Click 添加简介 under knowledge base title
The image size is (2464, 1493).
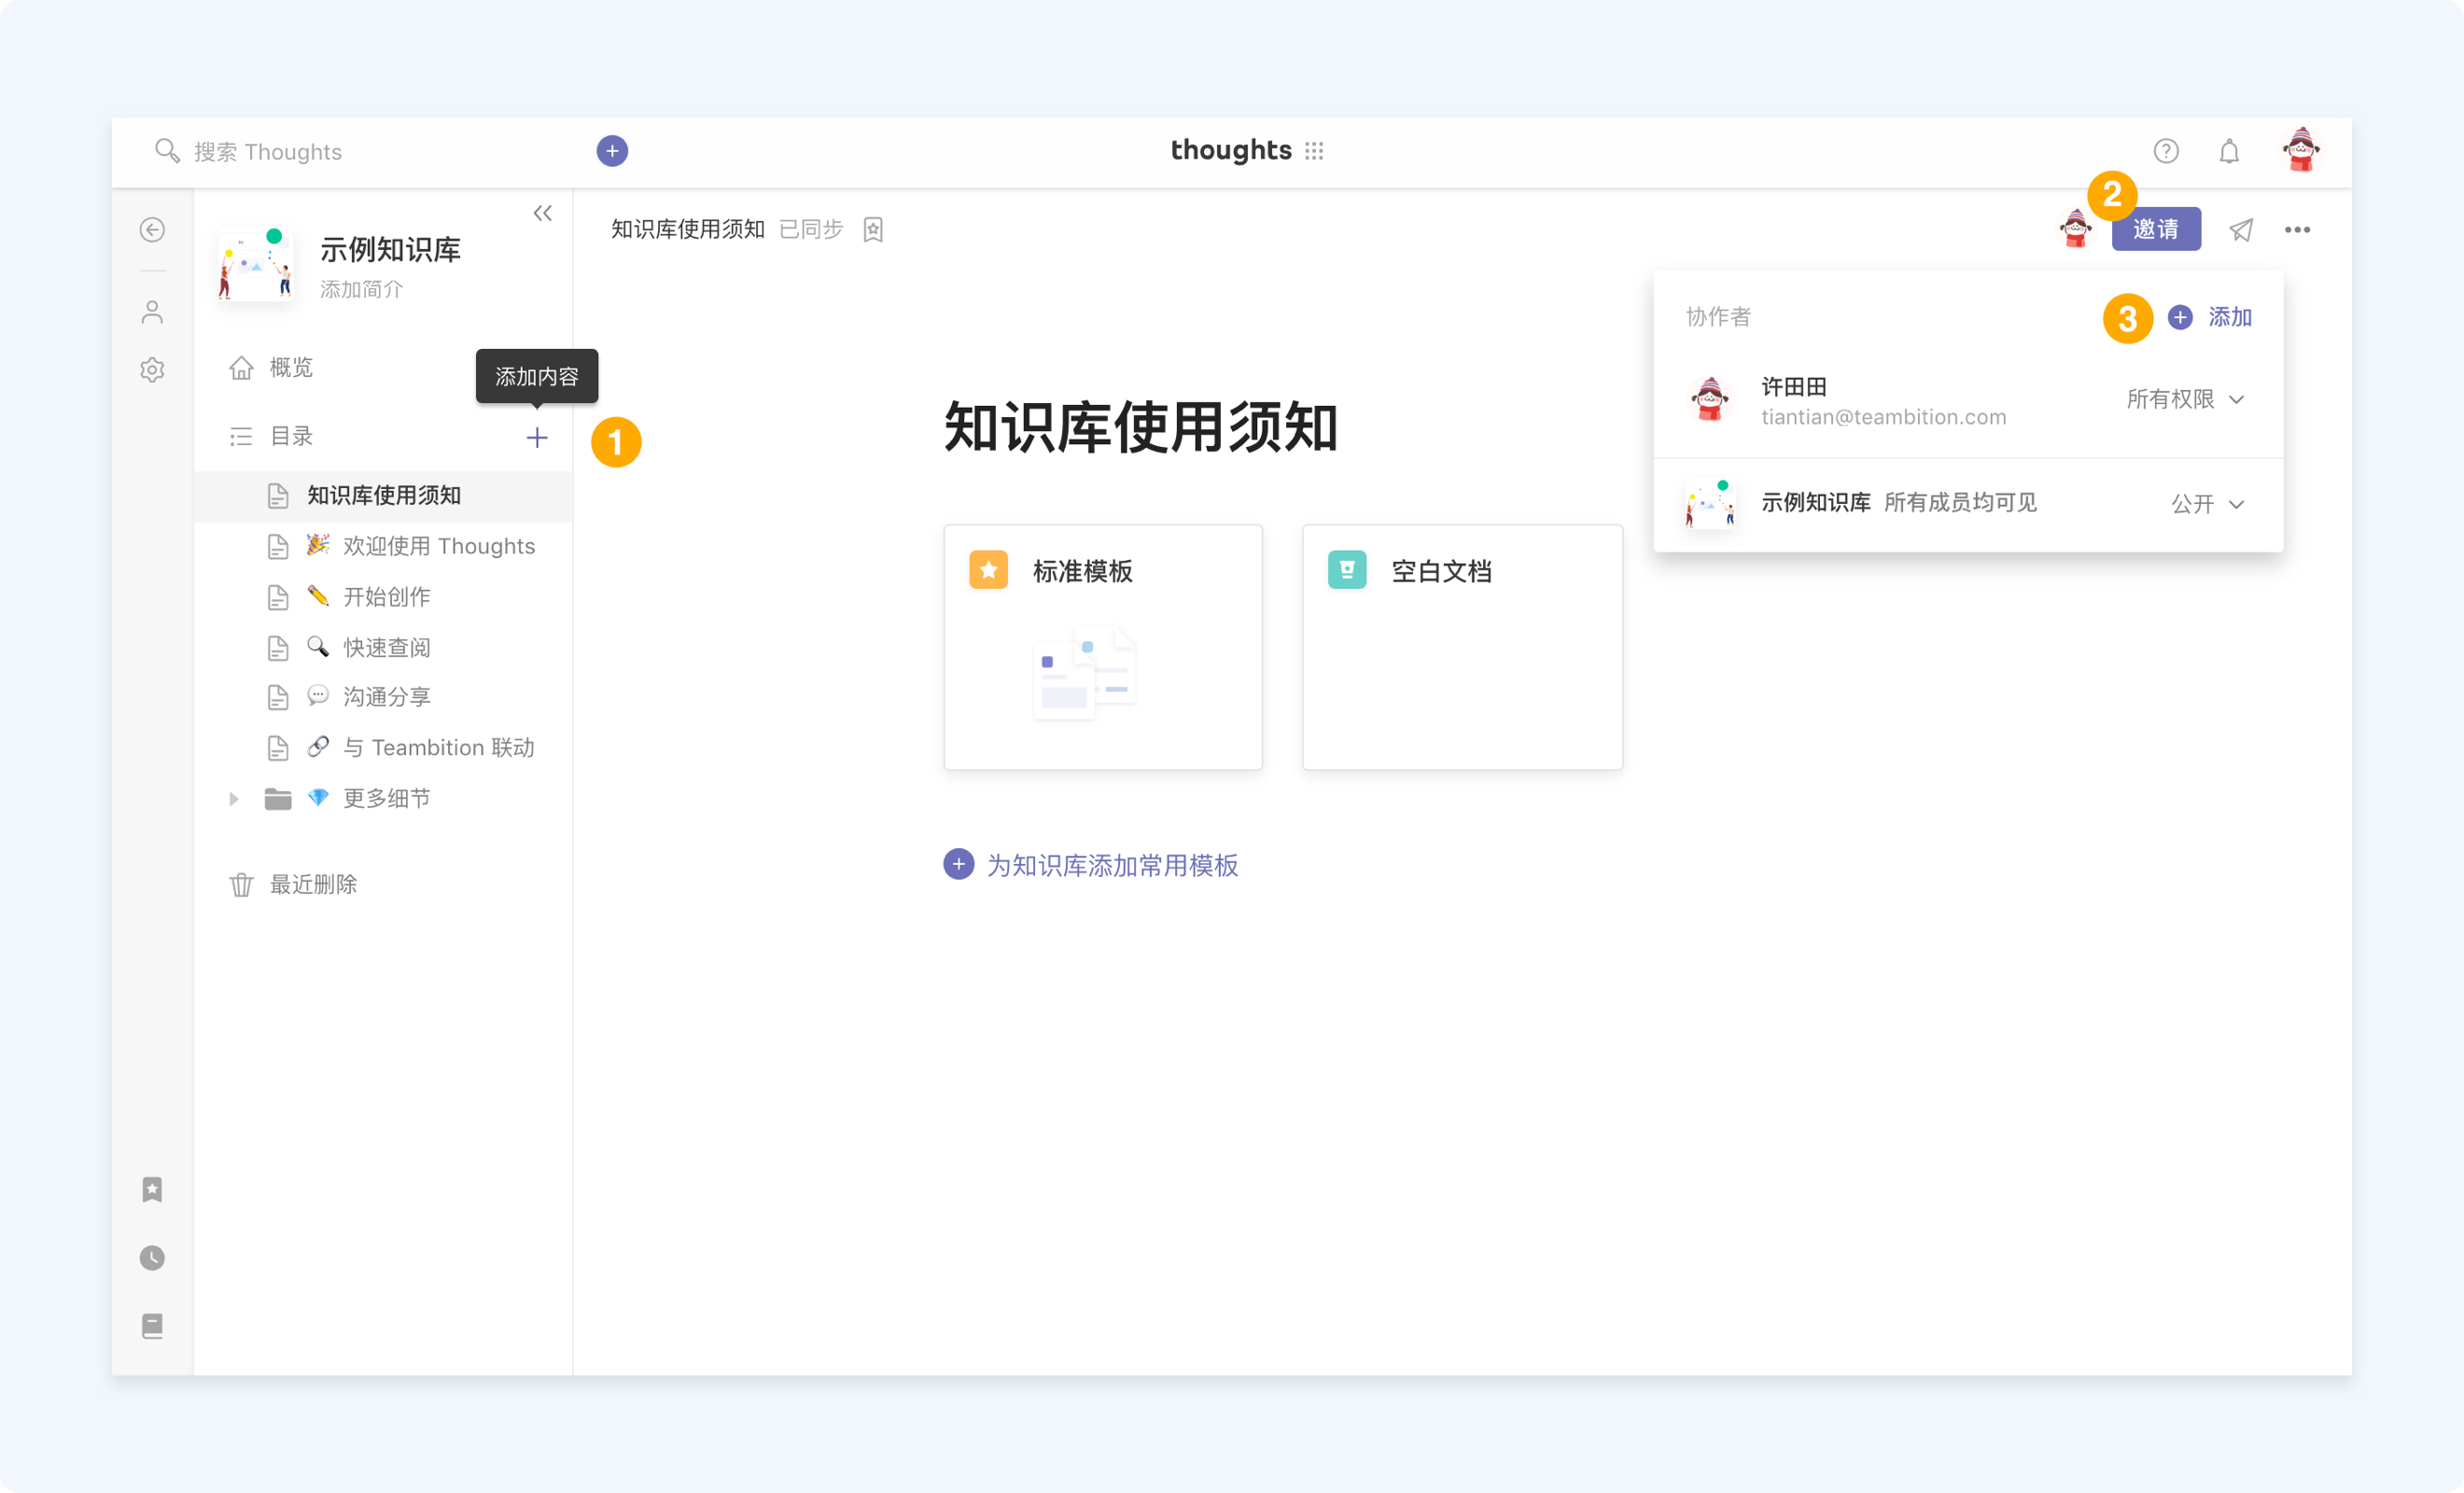coord(361,290)
